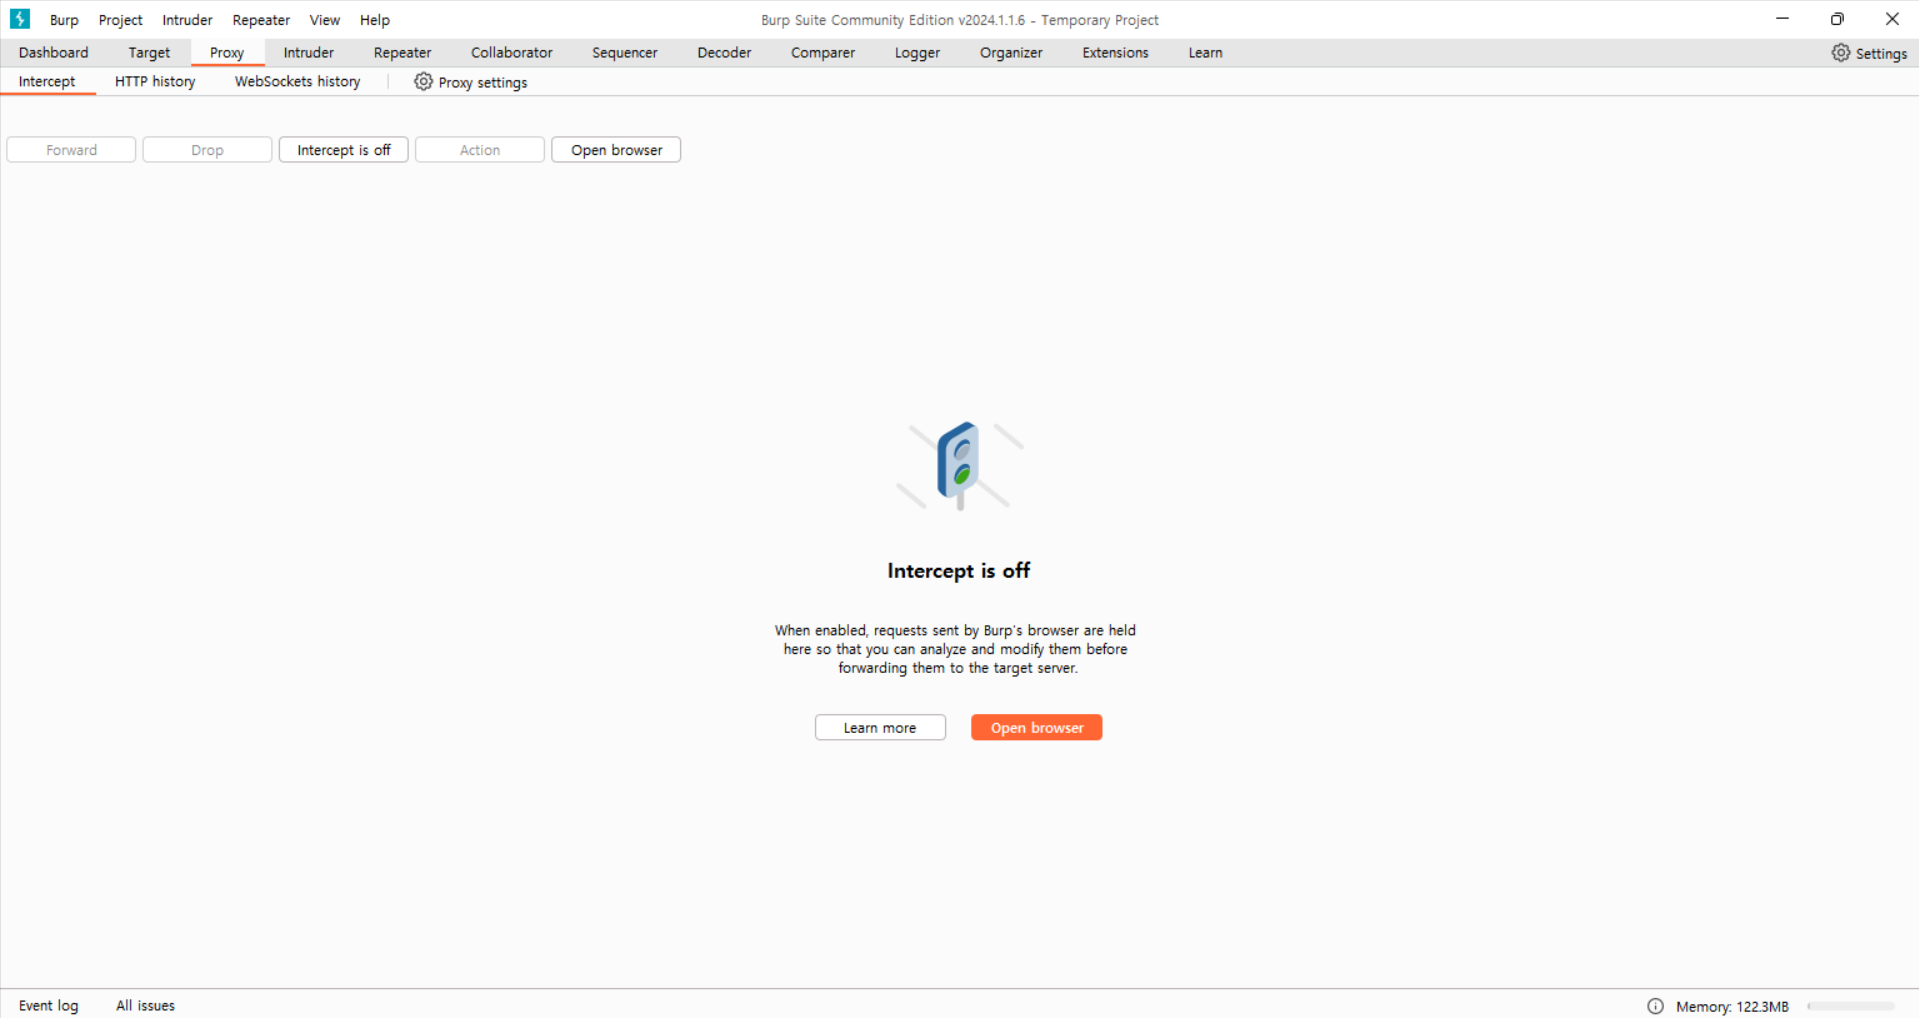Viewport: 1919px width, 1018px height.
Task: Open the All issues panel
Action: [x=145, y=1006]
